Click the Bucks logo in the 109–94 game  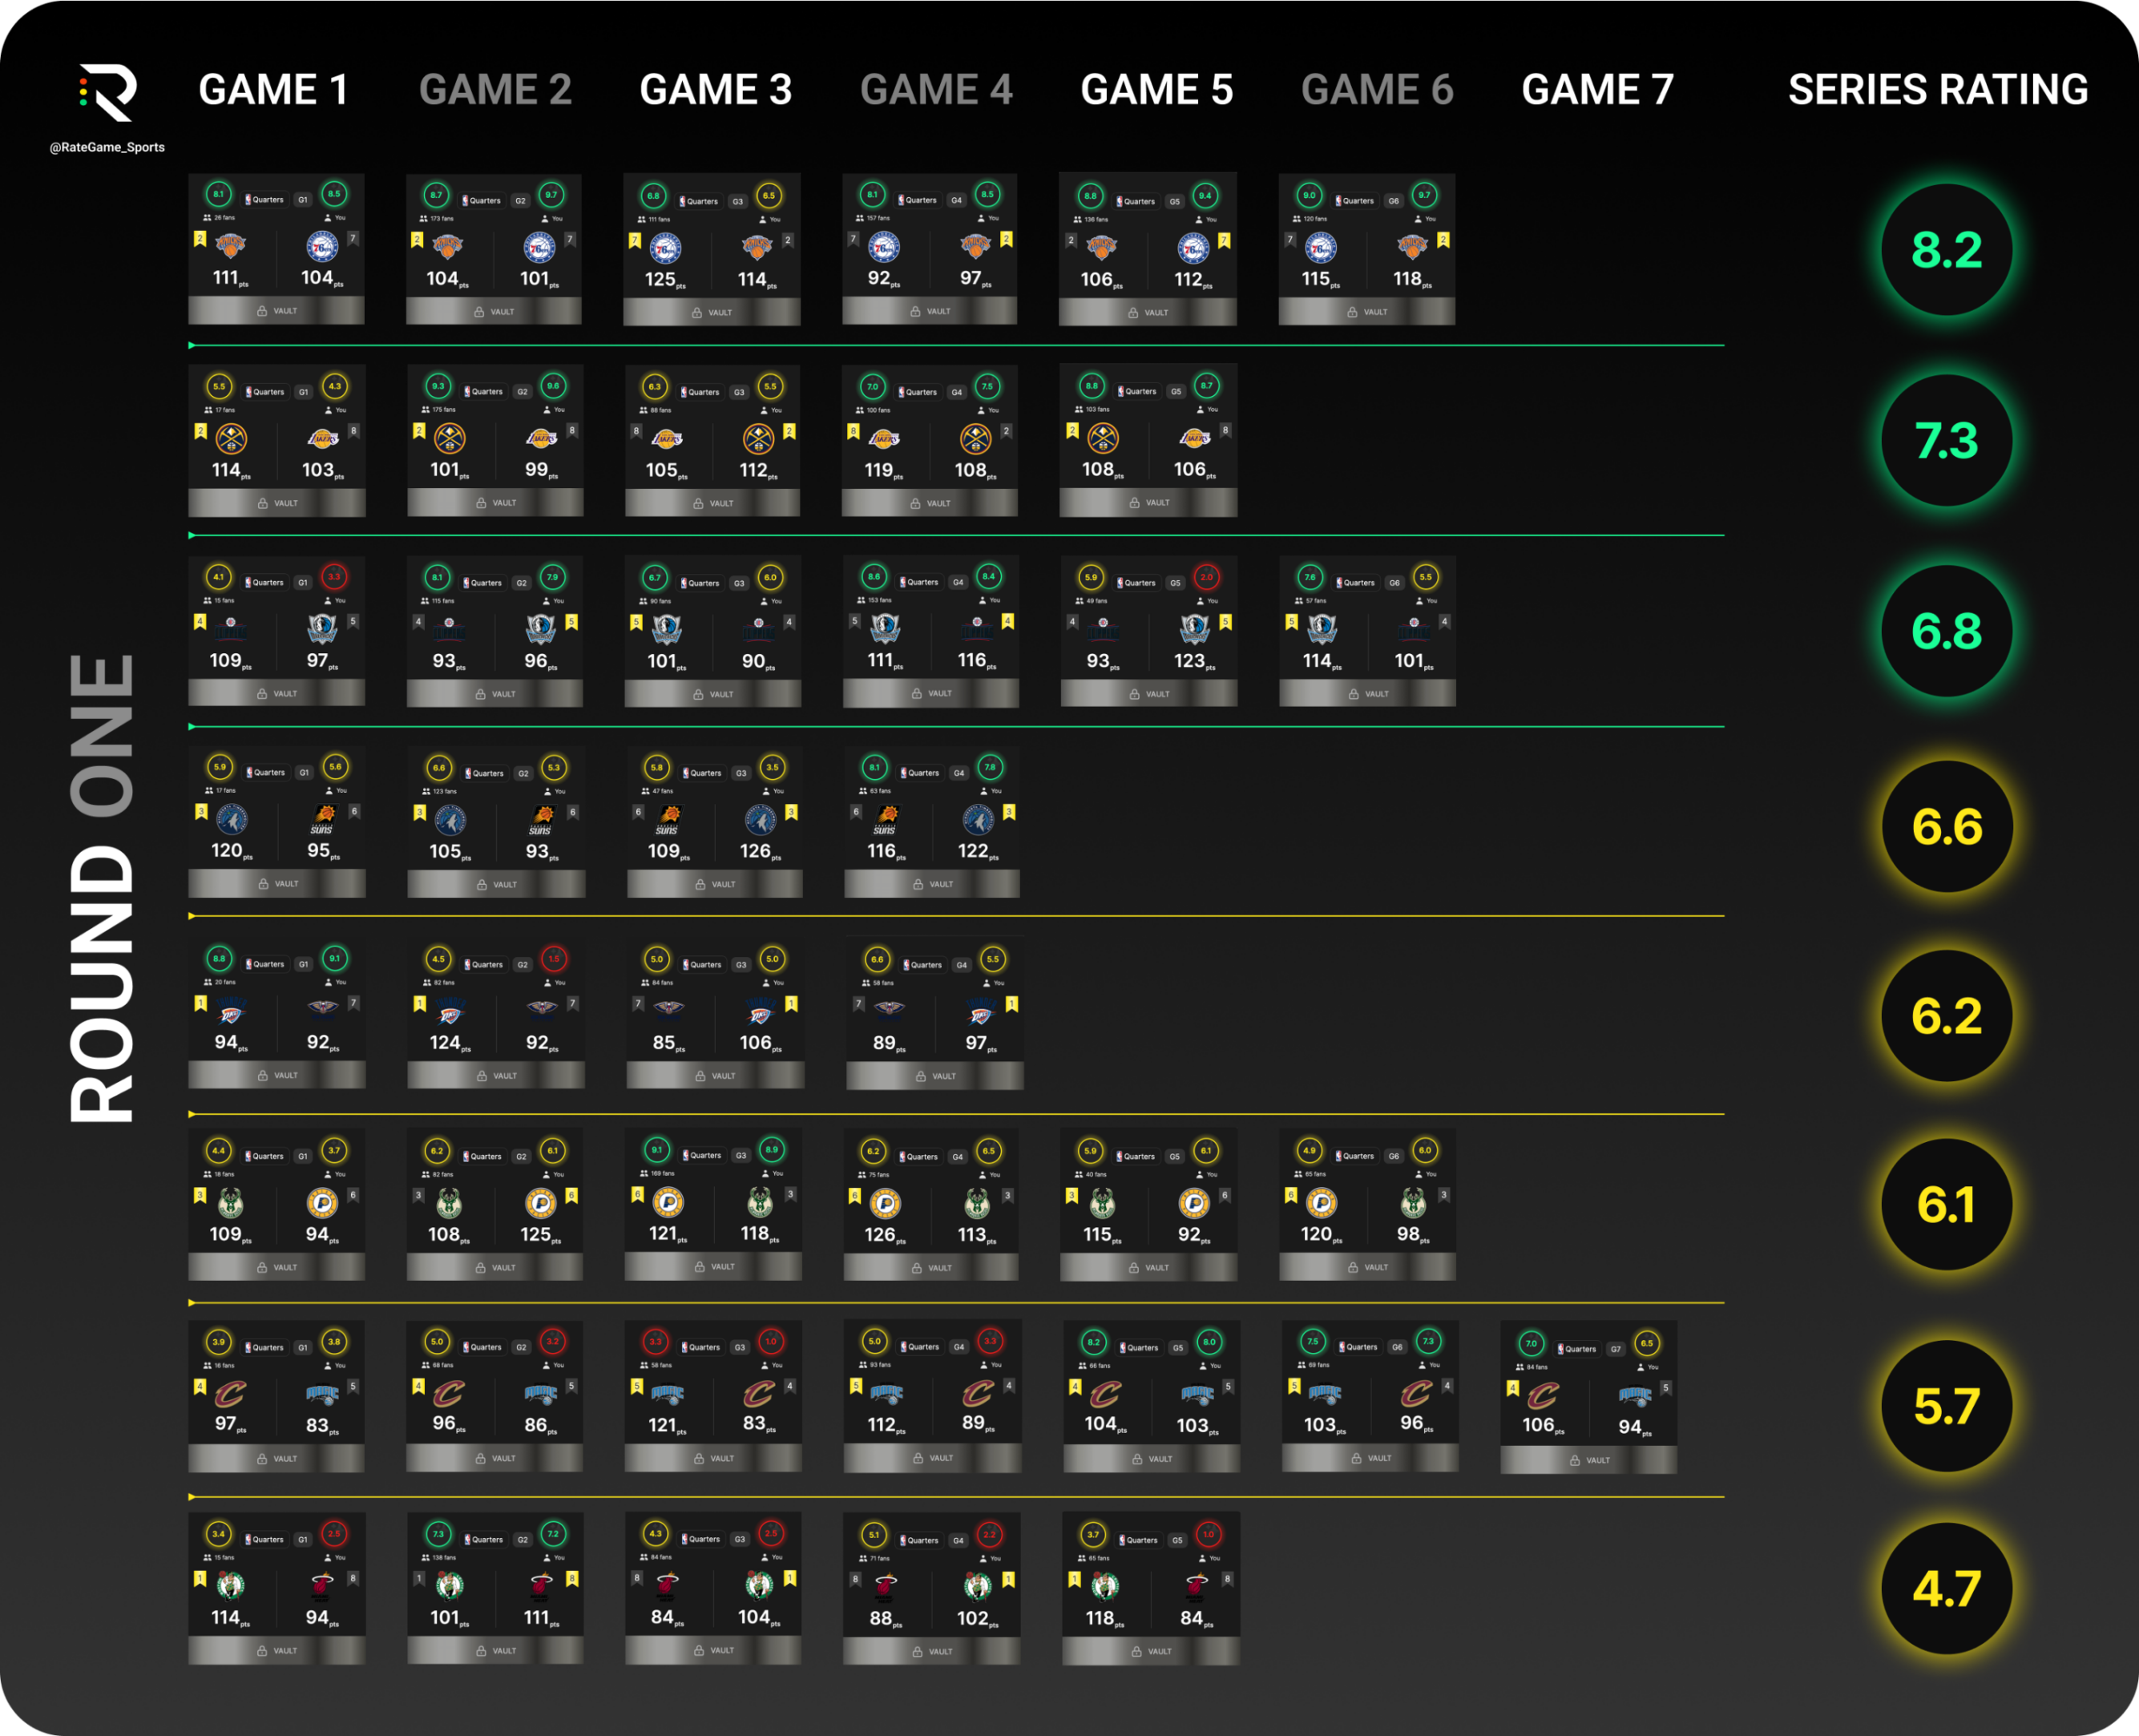[x=231, y=1202]
